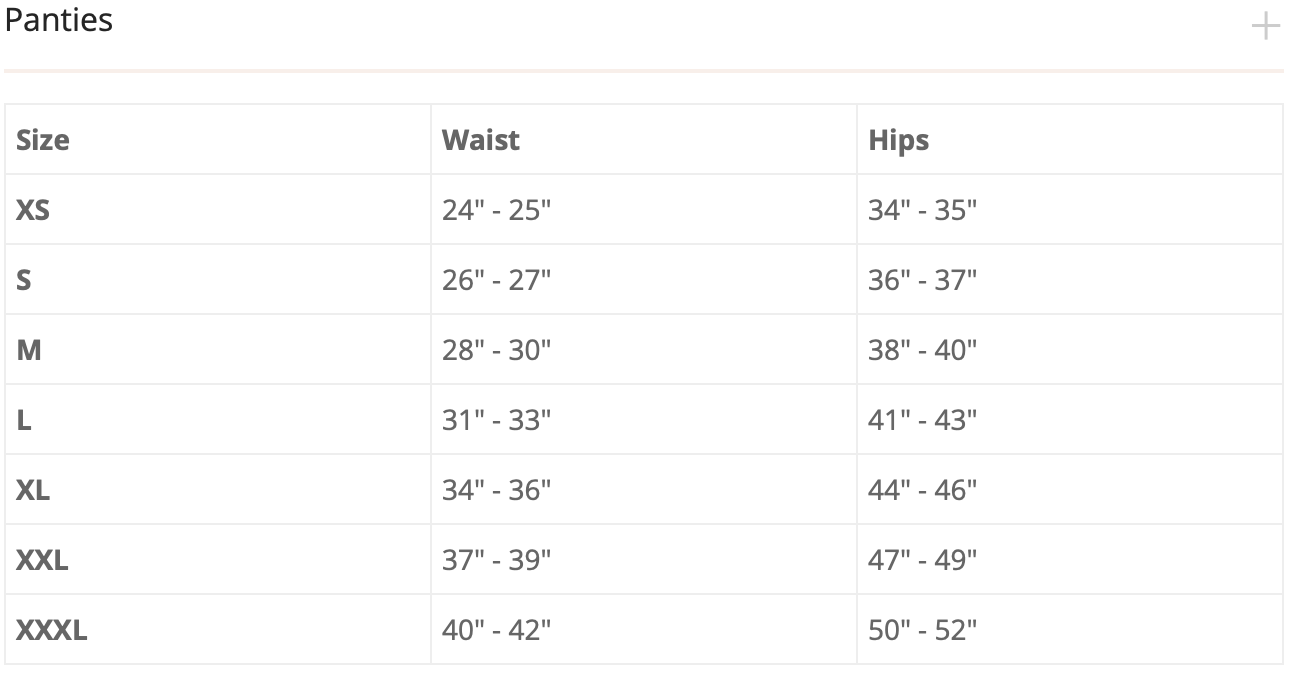The width and height of the screenshot is (1290, 680).
Task: Expand the Panties section plus icon
Action: pos(1265,26)
